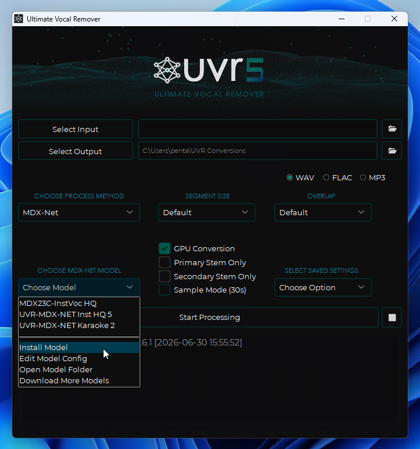
Task: Click the UVR5 logo emblem
Action: pos(167,70)
